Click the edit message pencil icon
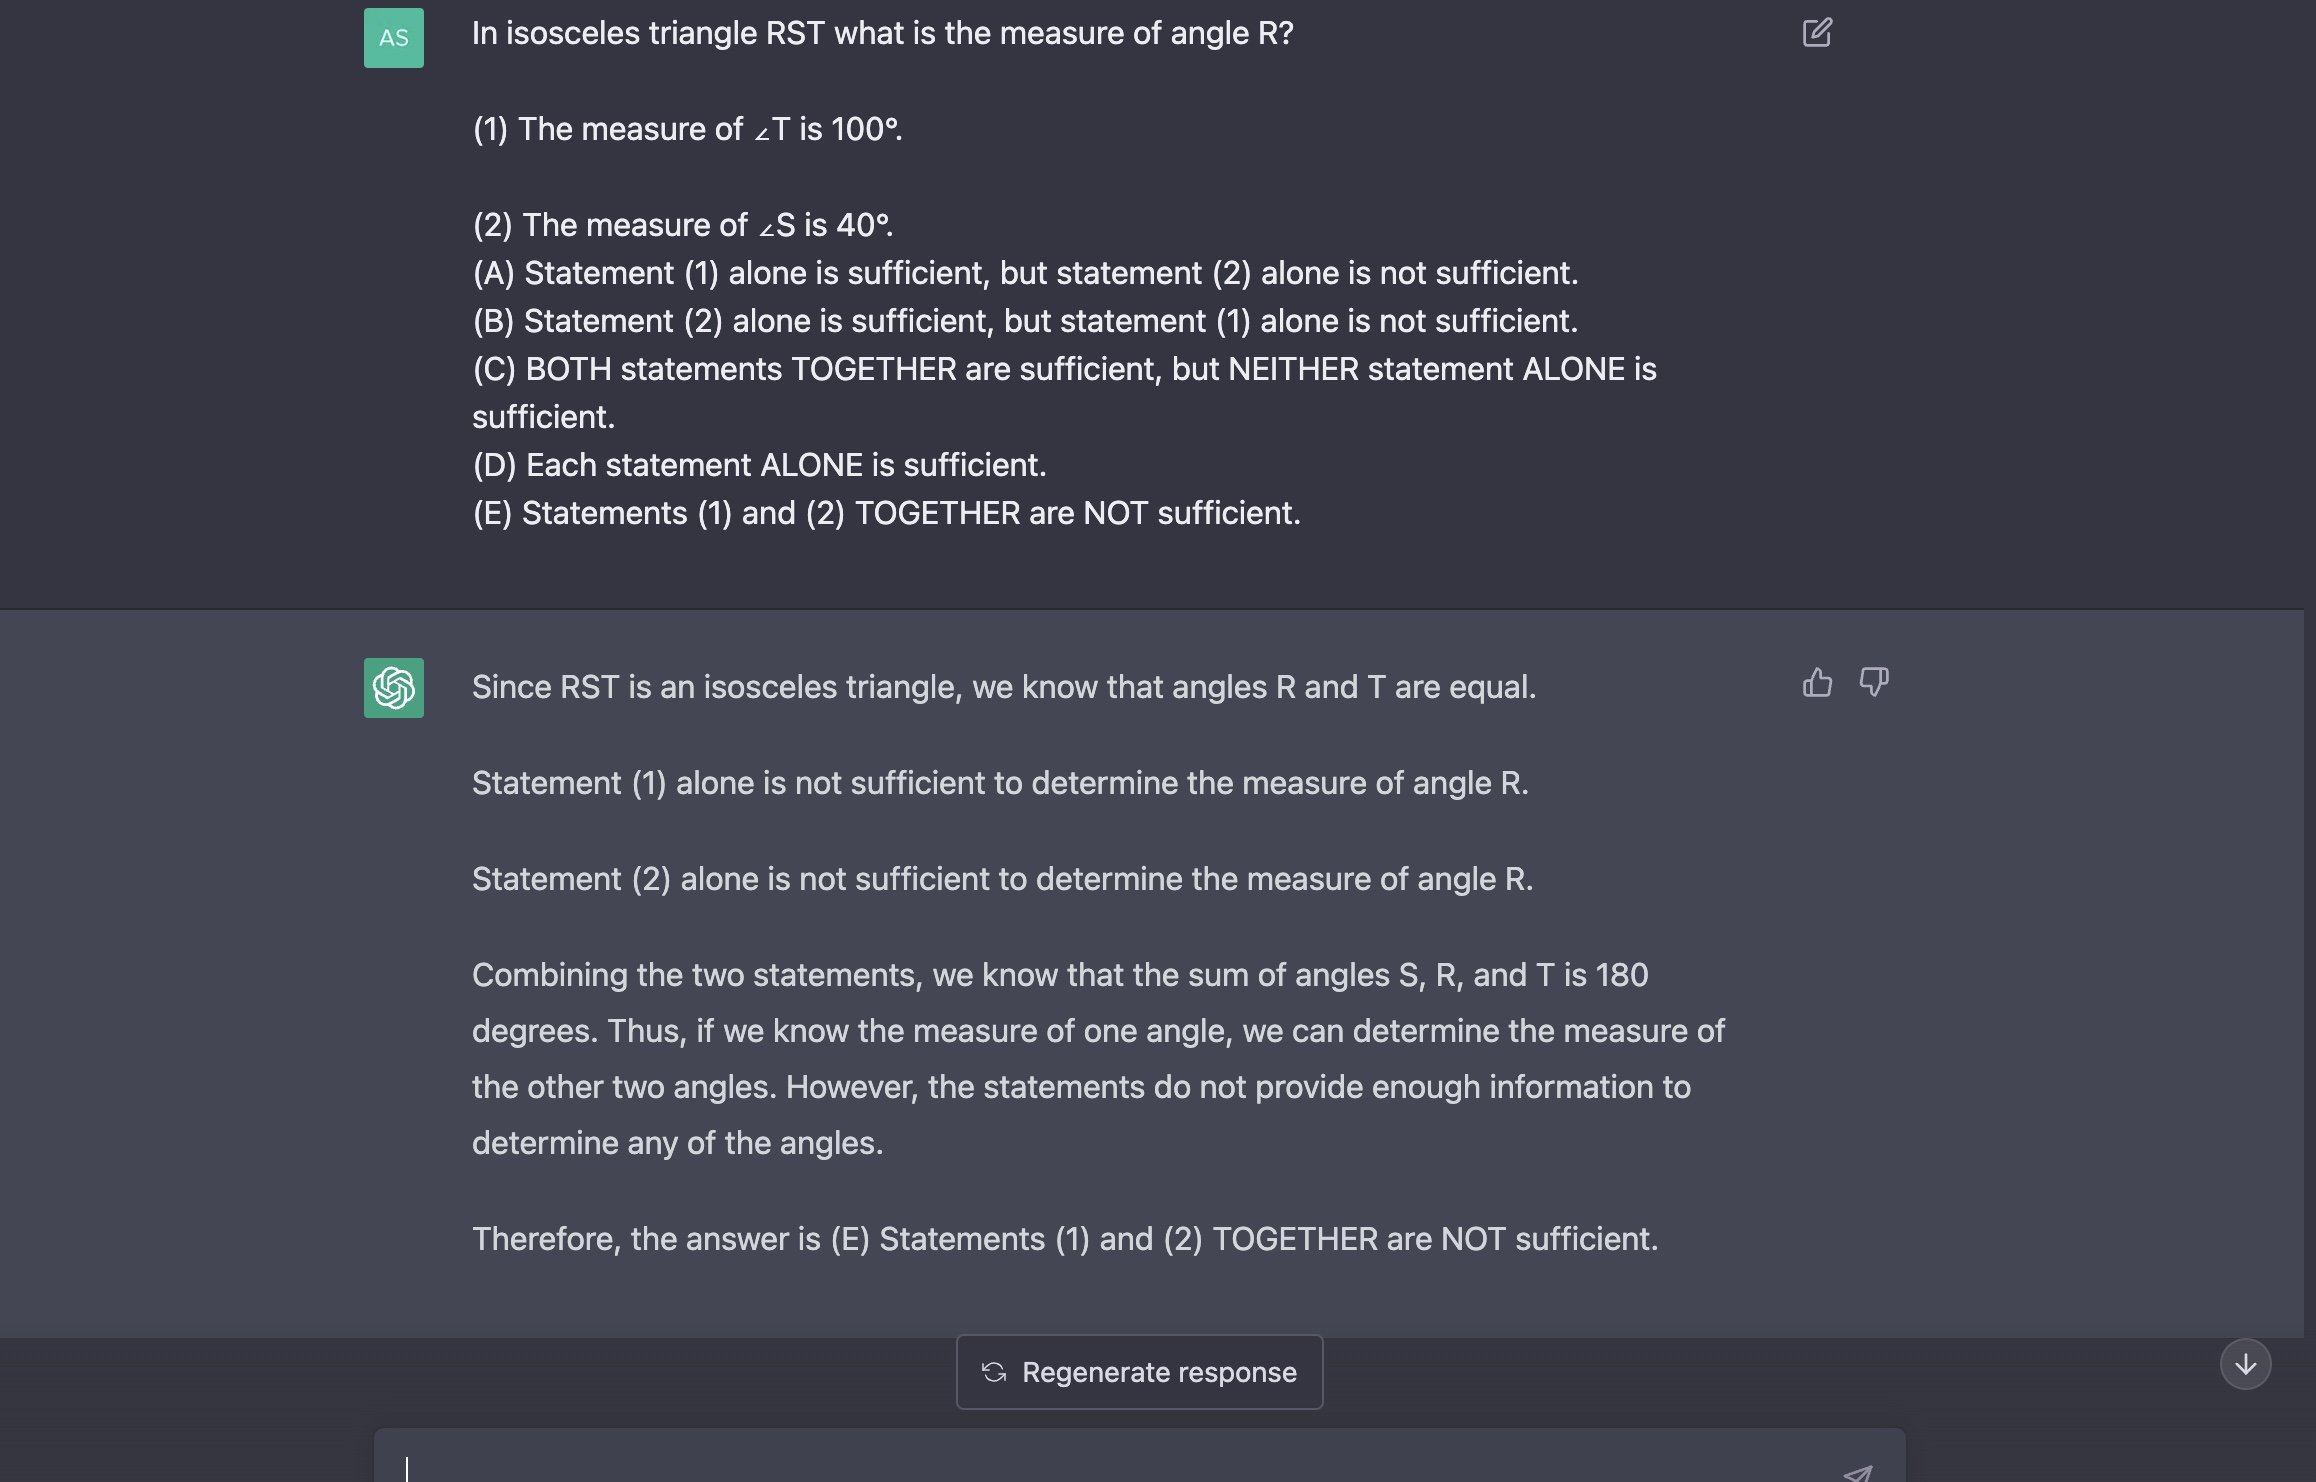Screen dimensions: 2316x1482 (1817, 33)
